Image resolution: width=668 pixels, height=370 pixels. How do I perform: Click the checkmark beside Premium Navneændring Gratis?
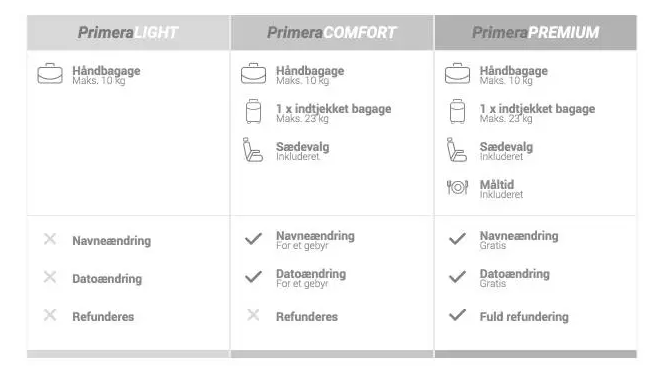[x=458, y=239]
